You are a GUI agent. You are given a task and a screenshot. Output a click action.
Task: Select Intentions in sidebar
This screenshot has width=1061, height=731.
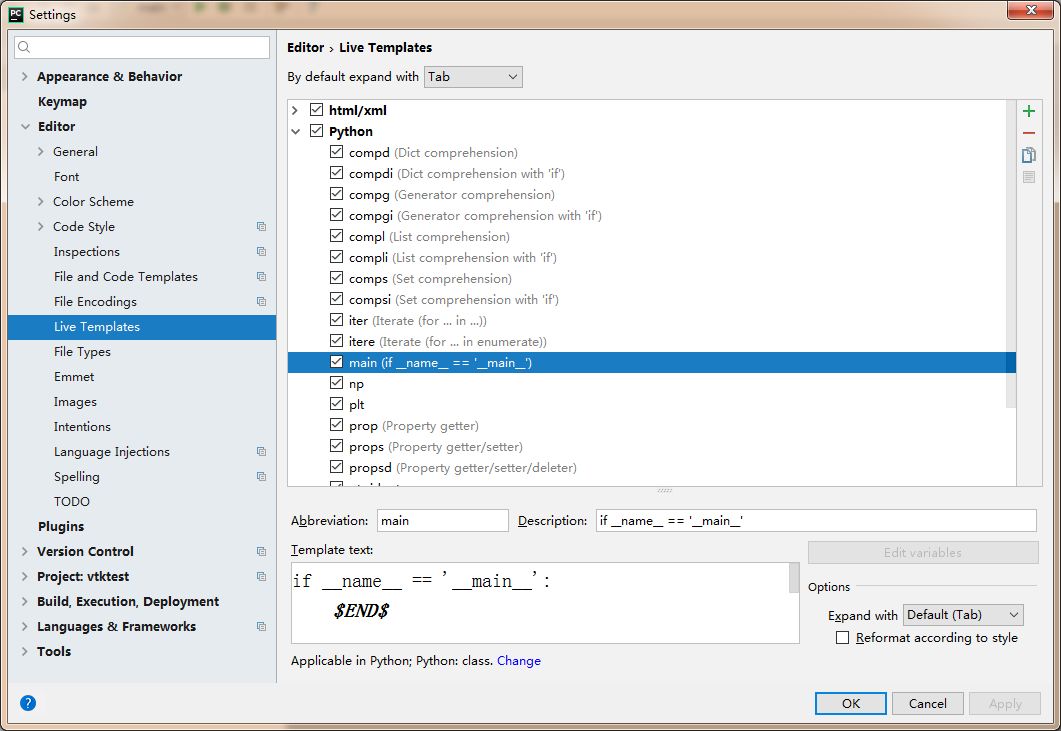coord(82,427)
